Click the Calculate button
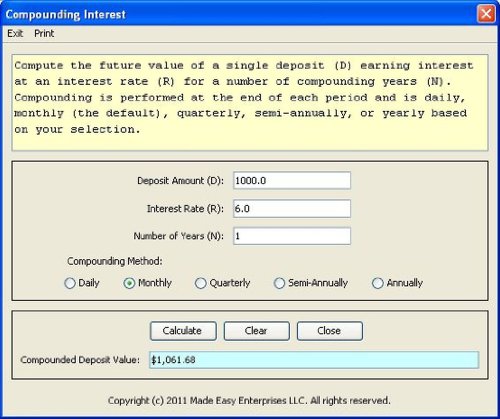 pos(183,331)
